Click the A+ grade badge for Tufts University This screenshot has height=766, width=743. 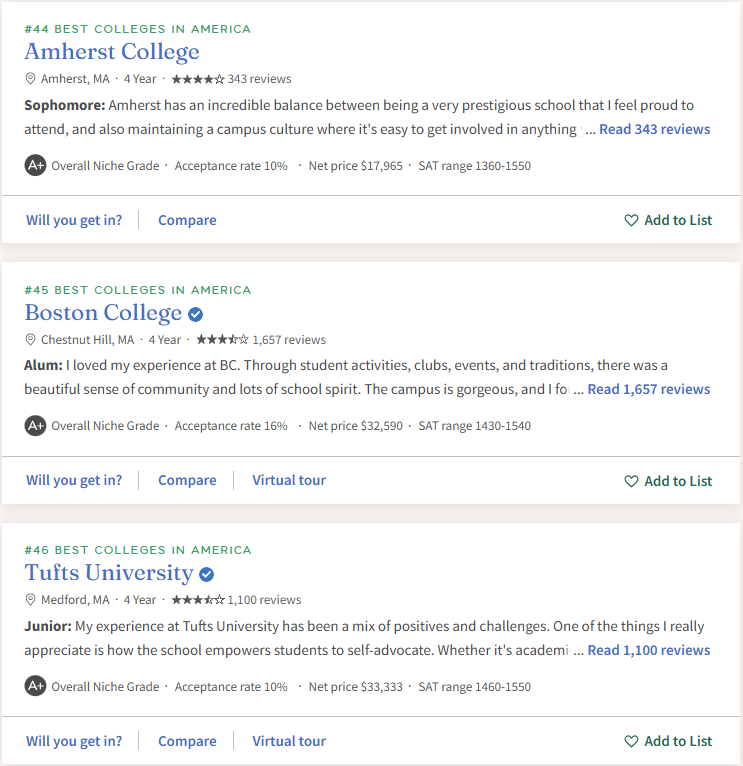pos(35,687)
